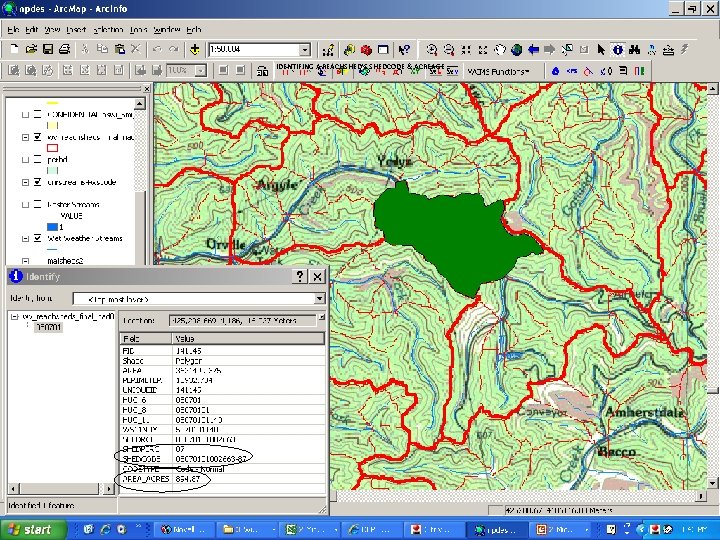Open the Identify from layers dropdown
This screenshot has height=540, width=720.
(x=320, y=298)
